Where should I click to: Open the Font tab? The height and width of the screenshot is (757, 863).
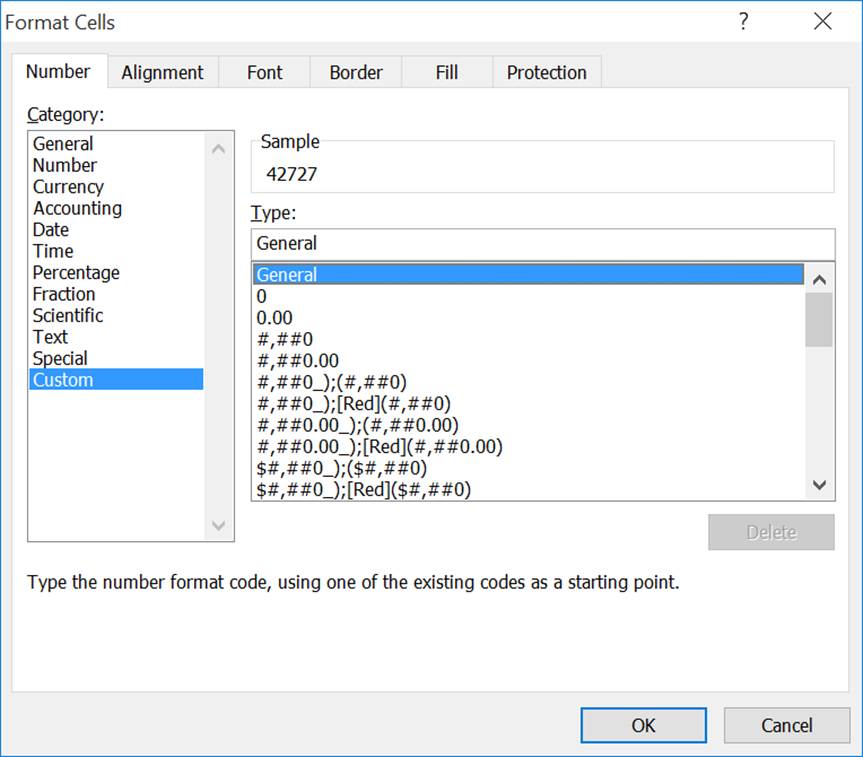point(265,72)
